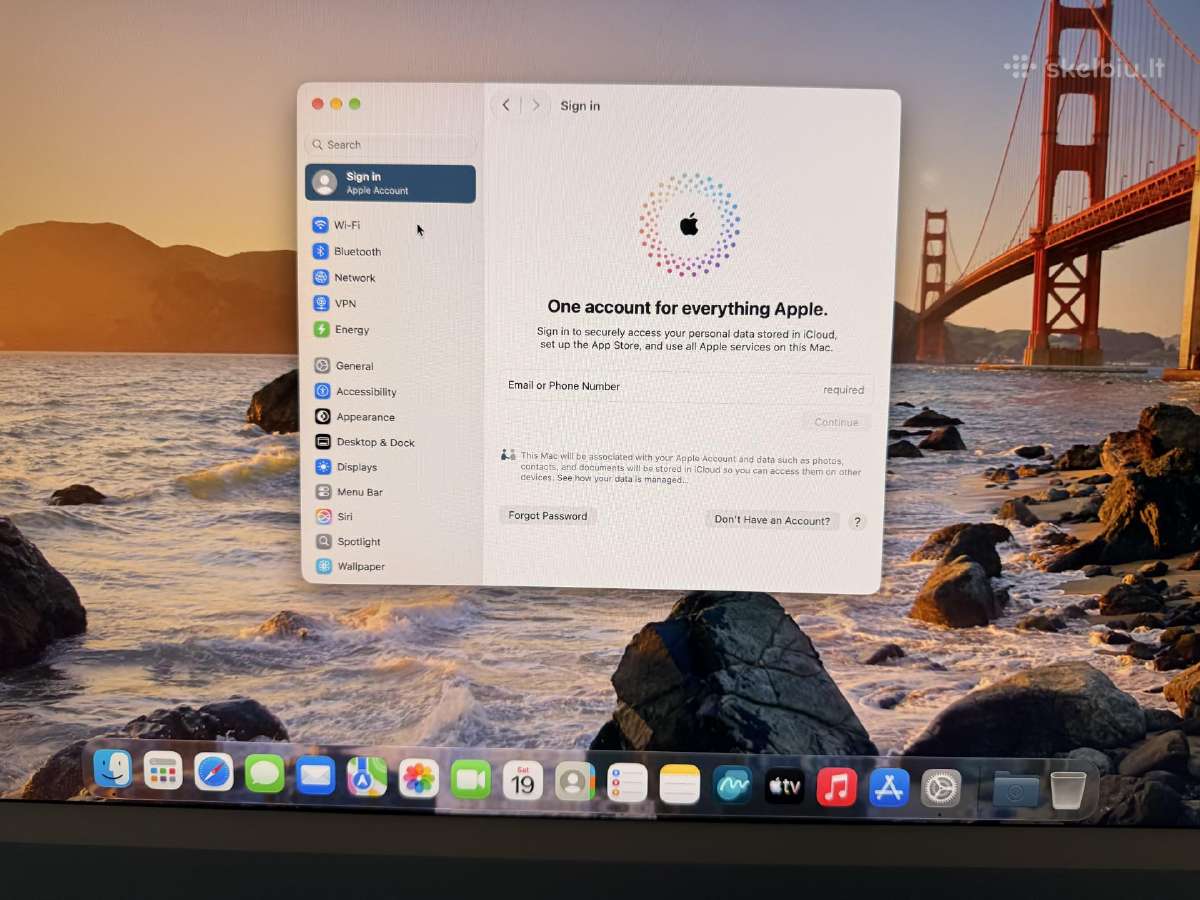Launch Maps from the Dock
Viewport: 1200px width, 900px height.
pos(367,777)
